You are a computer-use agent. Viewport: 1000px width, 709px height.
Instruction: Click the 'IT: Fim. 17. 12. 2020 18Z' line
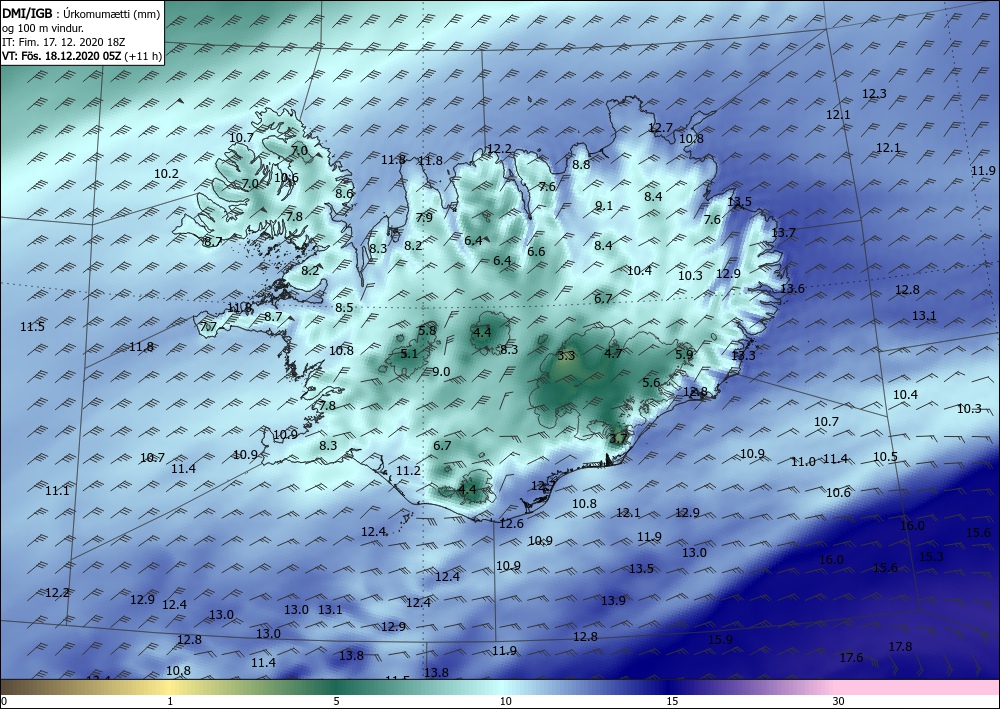pyautogui.click(x=64, y=42)
